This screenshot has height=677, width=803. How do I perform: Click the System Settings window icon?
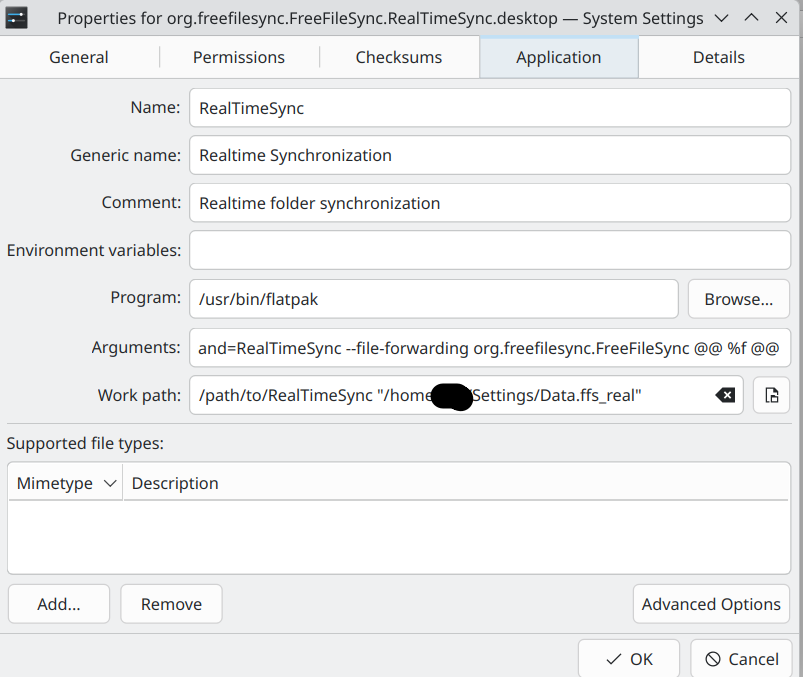point(16,18)
